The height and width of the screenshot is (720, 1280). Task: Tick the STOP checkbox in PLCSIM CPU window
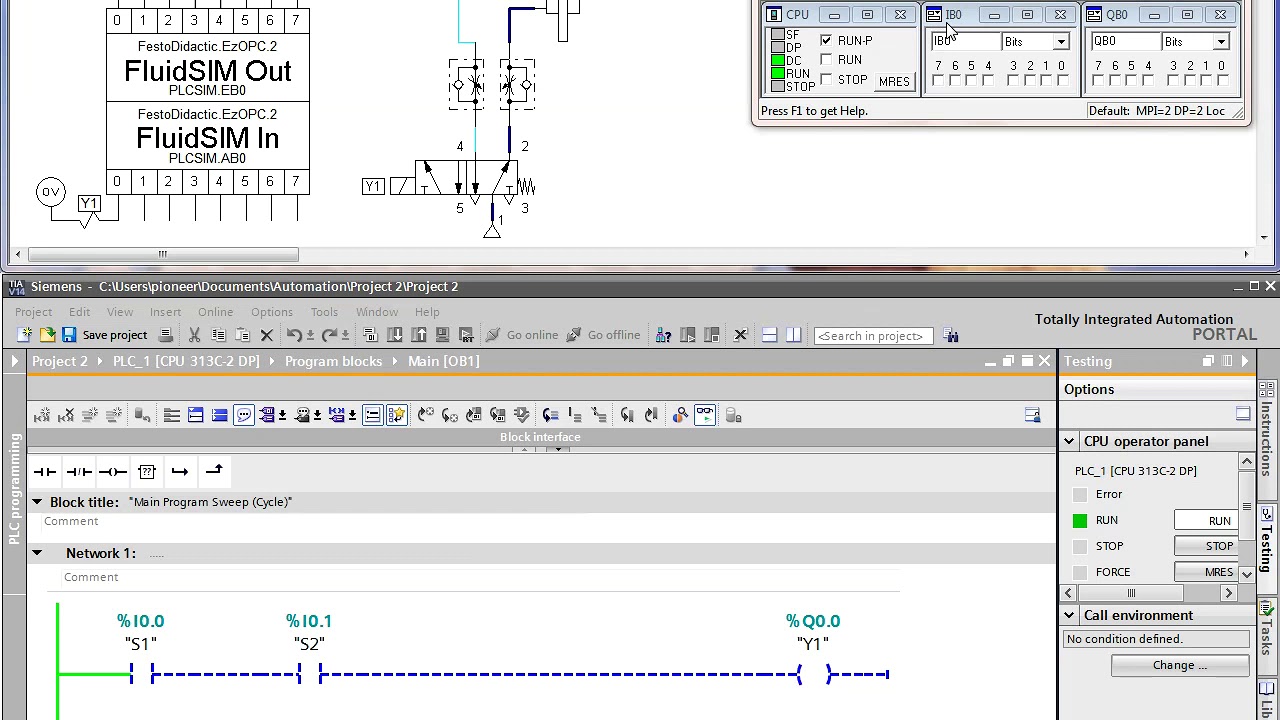(826, 80)
